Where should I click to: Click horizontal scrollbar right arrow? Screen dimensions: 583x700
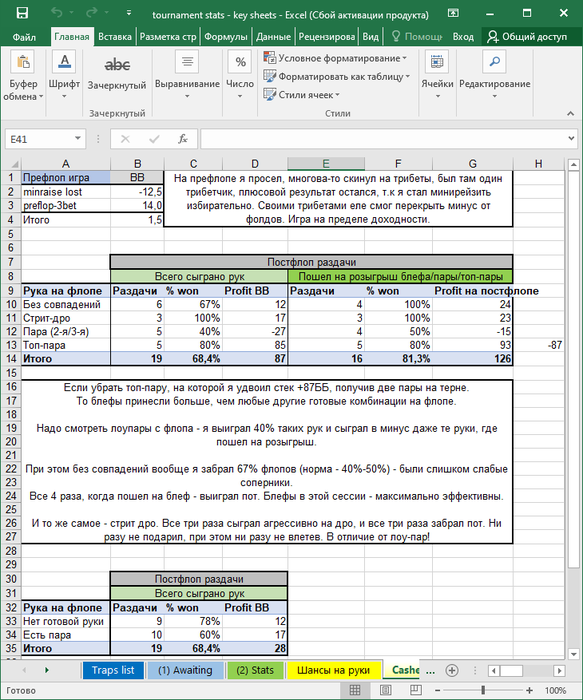coord(559,670)
